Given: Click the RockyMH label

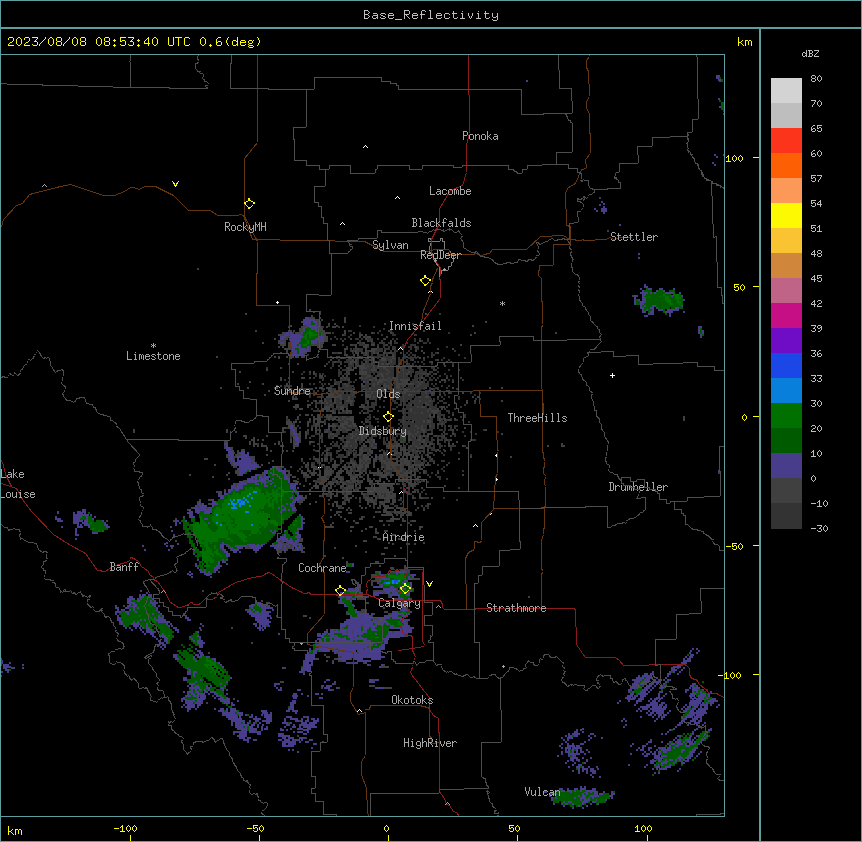Looking at the screenshot, I should 245,227.
